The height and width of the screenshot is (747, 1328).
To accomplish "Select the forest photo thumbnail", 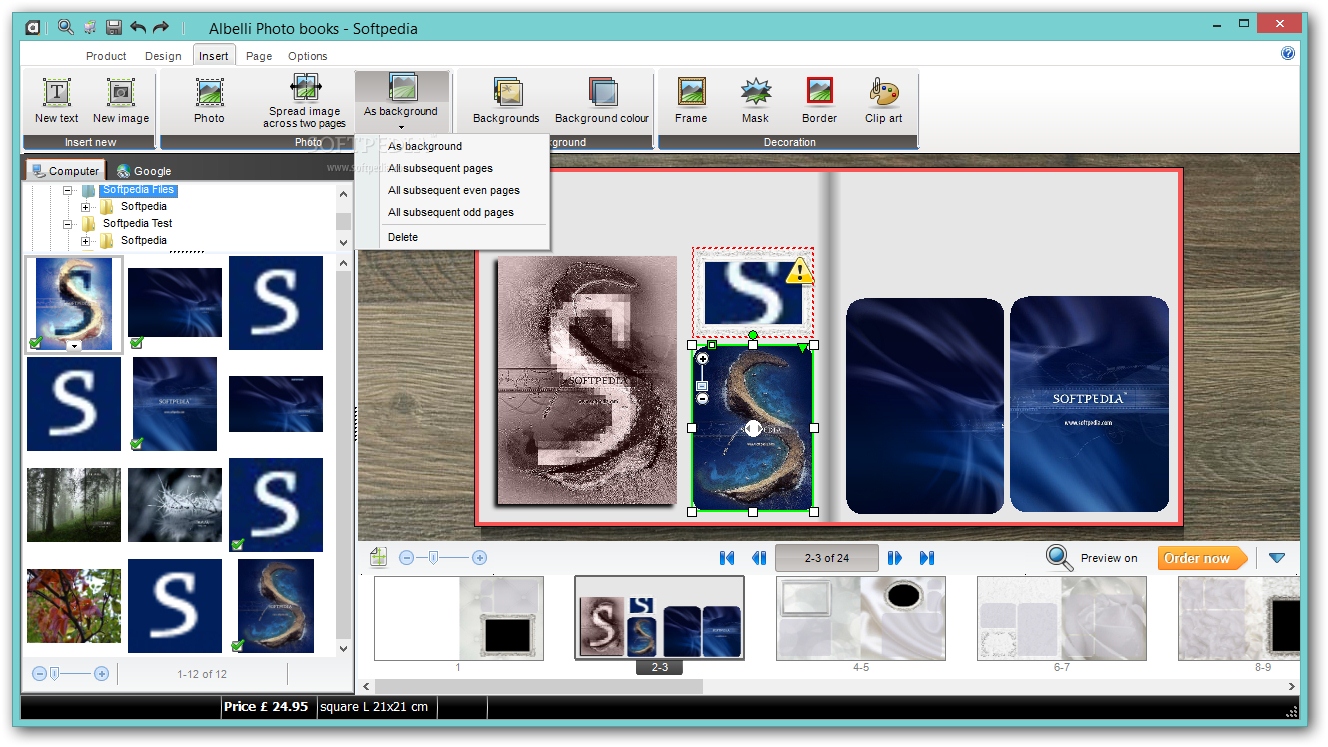I will [x=74, y=505].
